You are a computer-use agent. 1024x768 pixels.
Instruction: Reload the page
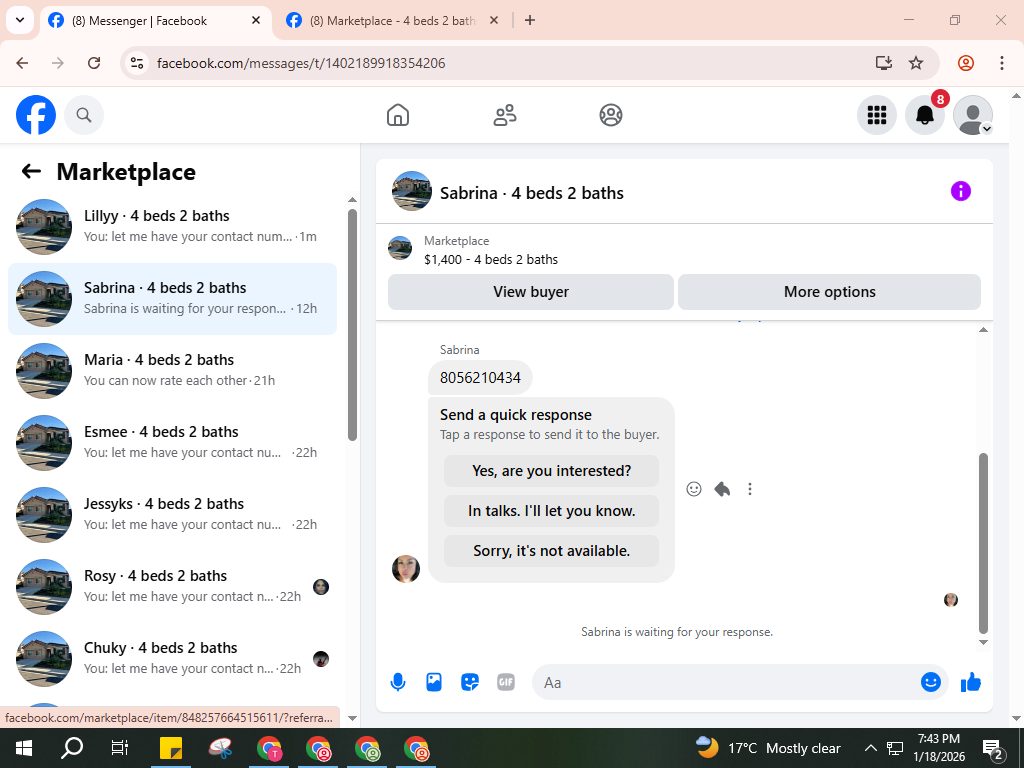tap(94, 63)
